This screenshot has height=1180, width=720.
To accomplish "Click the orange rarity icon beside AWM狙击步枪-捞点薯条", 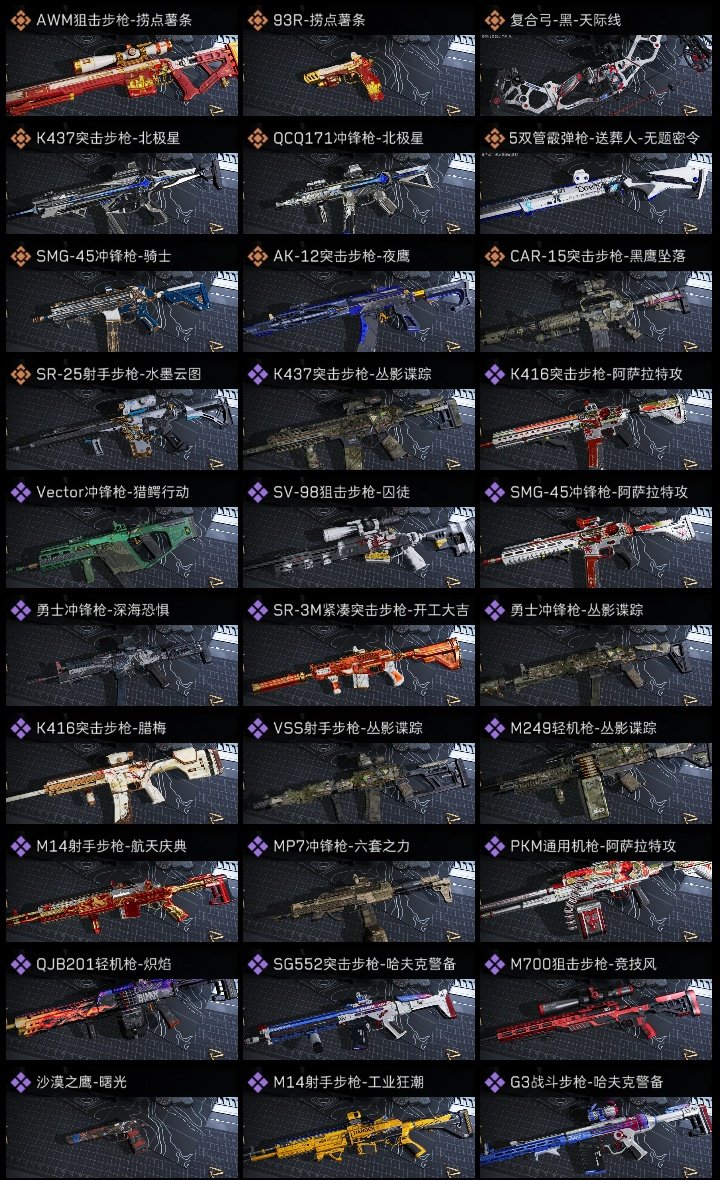I will coord(20,20).
